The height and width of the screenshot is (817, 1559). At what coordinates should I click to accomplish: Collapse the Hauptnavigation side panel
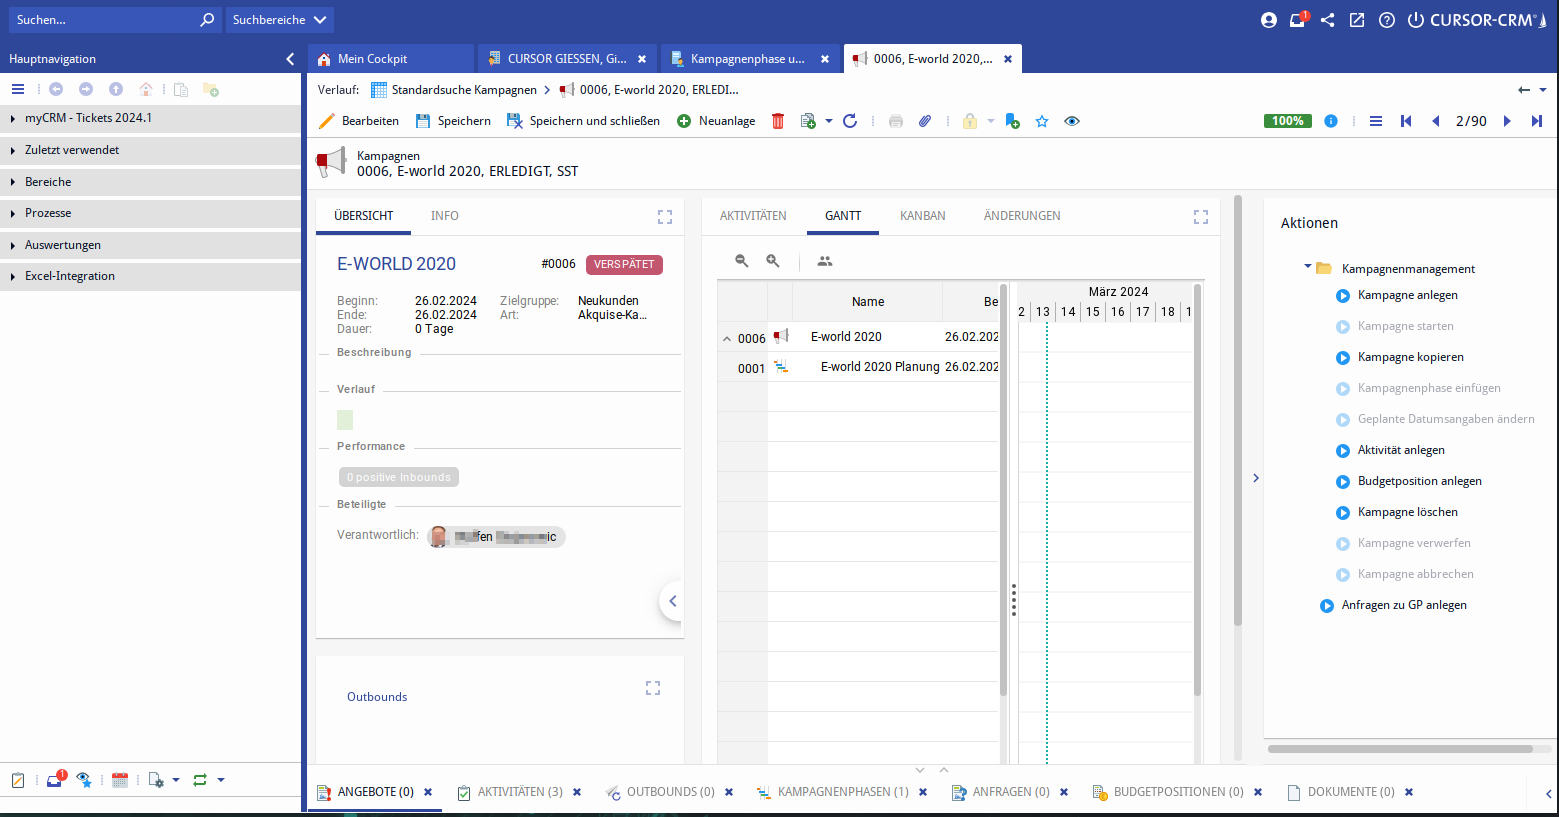pos(290,59)
